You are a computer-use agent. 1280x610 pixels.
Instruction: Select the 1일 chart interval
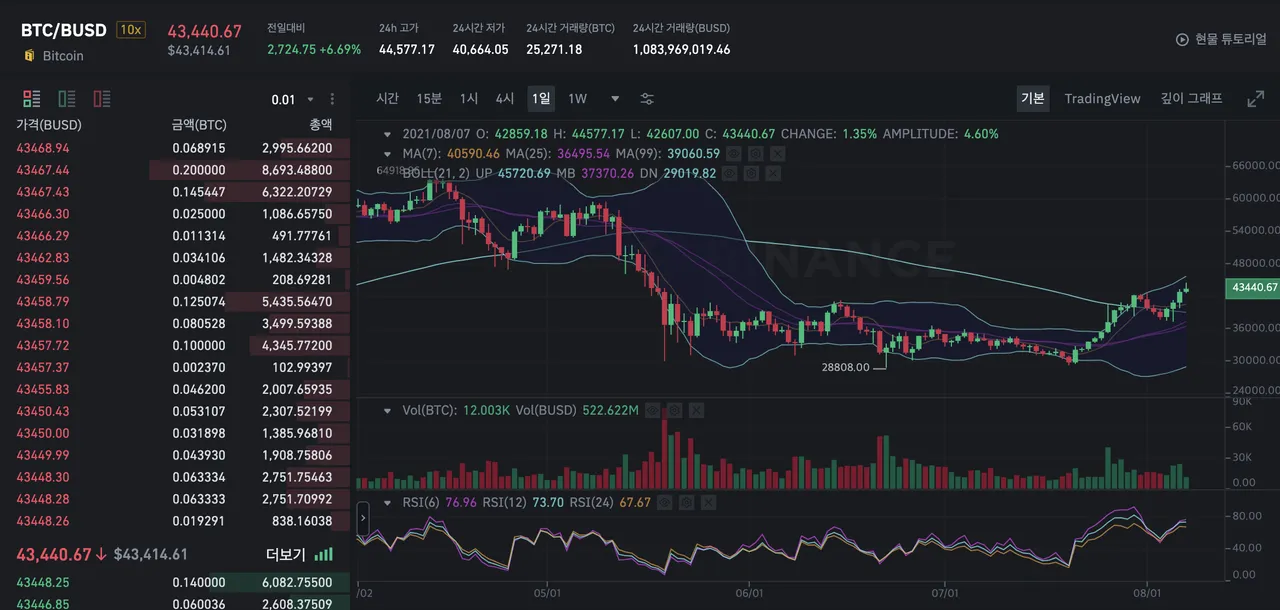click(x=541, y=99)
